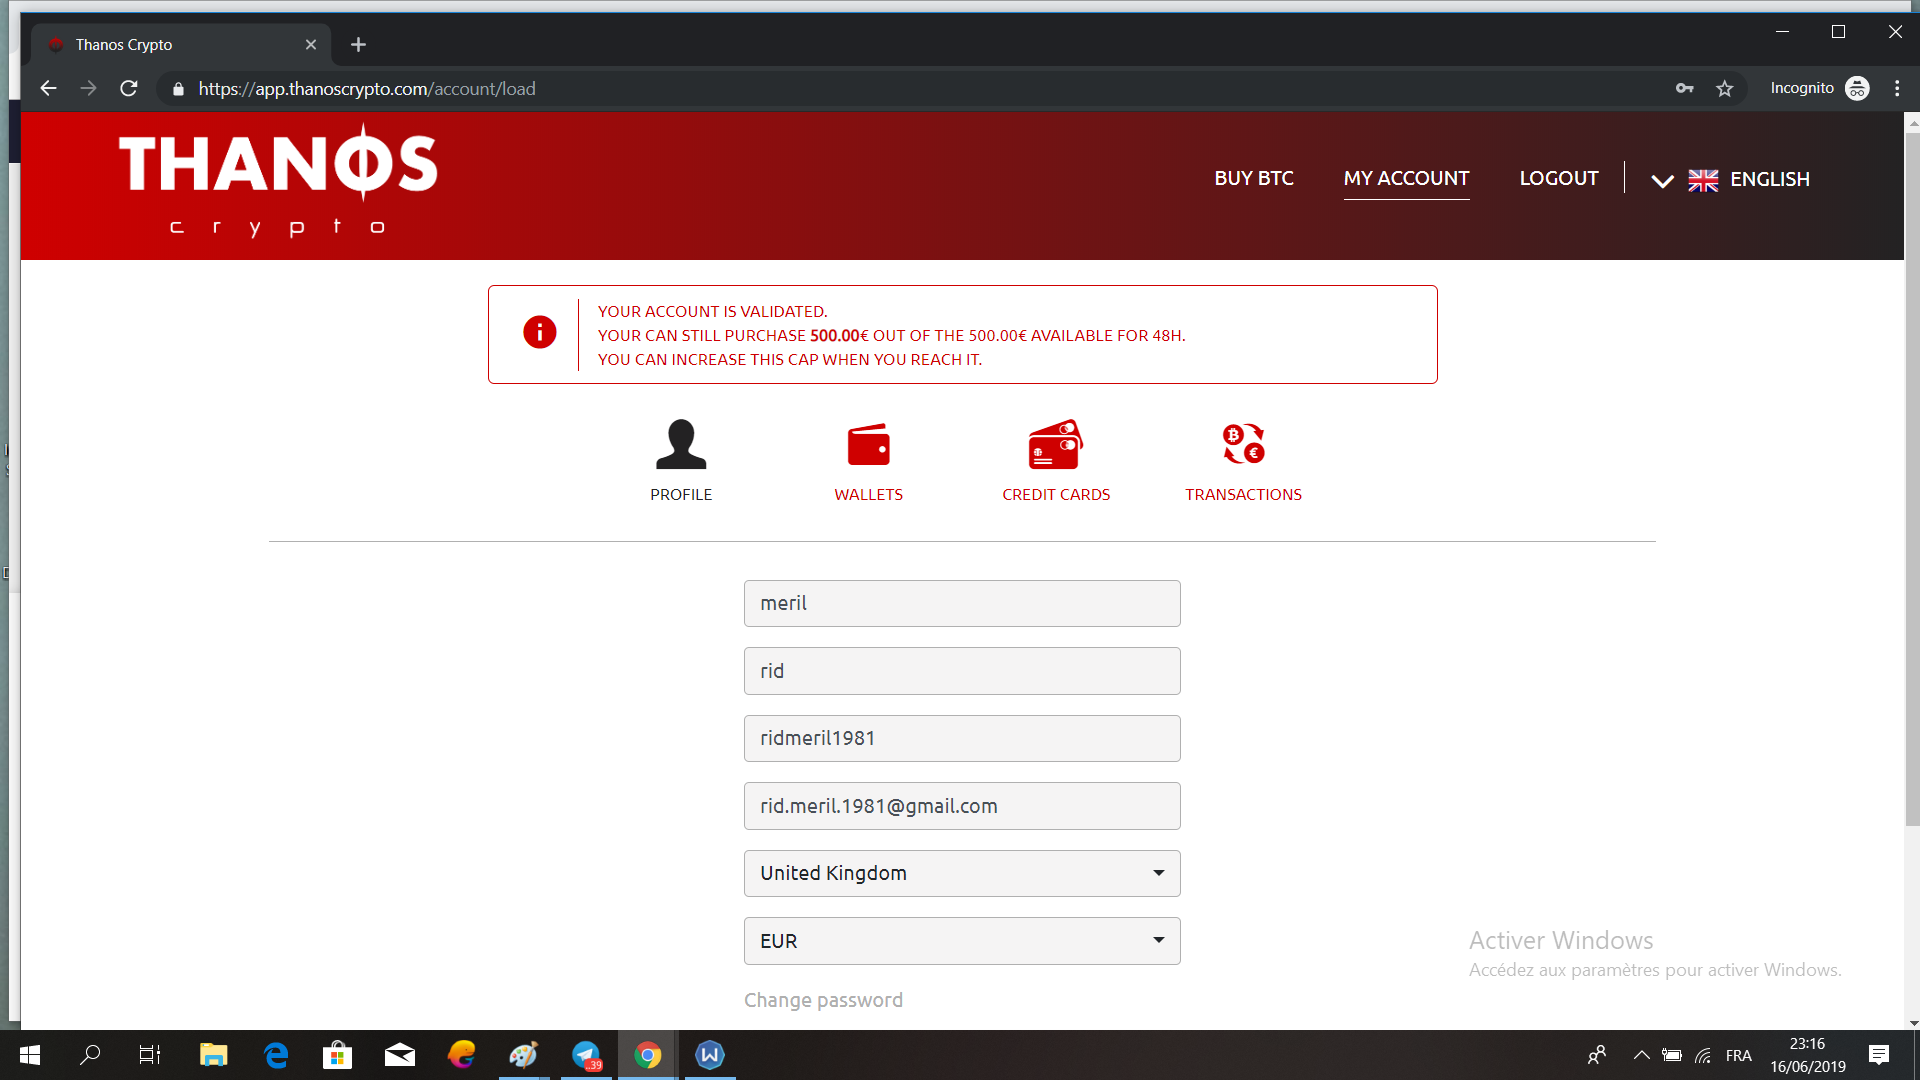The width and height of the screenshot is (1920, 1080).
Task: Bookmark page with star icon
Action: click(1725, 89)
